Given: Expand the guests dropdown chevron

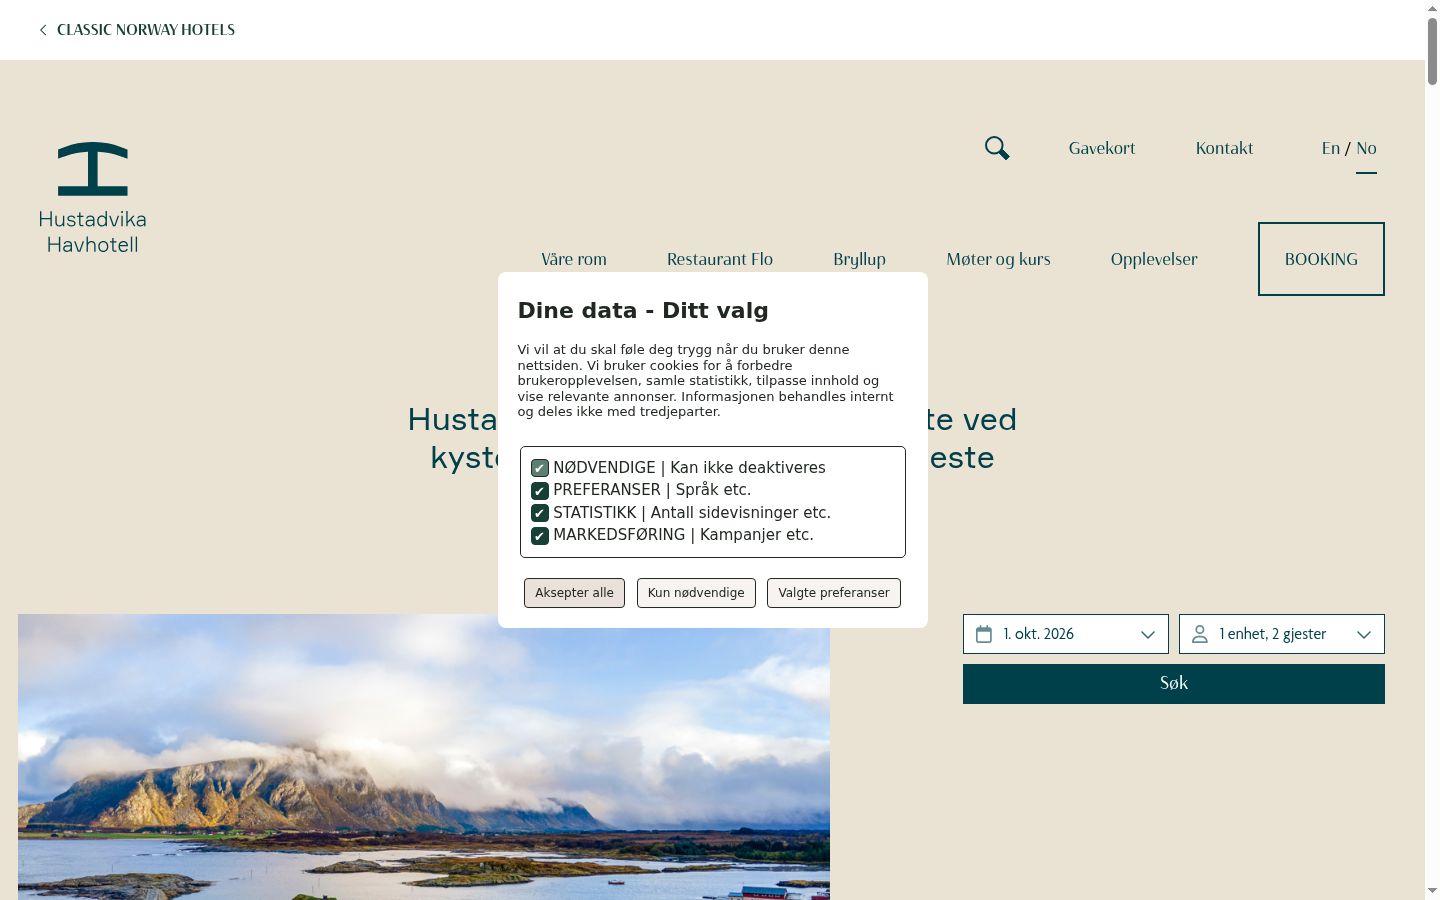Looking at the screenshot, I should pyautogui.click(x=1364, y=634).
